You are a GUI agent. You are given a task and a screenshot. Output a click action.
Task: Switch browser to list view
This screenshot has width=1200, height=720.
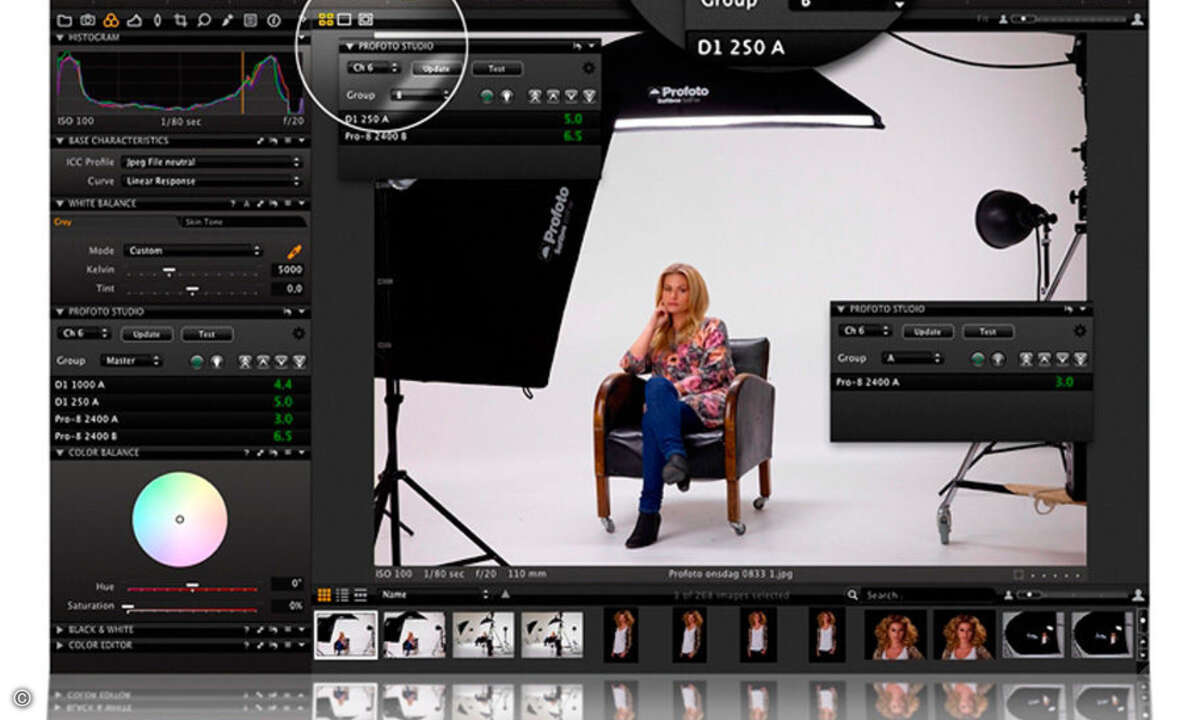click(x=342, y=595)
